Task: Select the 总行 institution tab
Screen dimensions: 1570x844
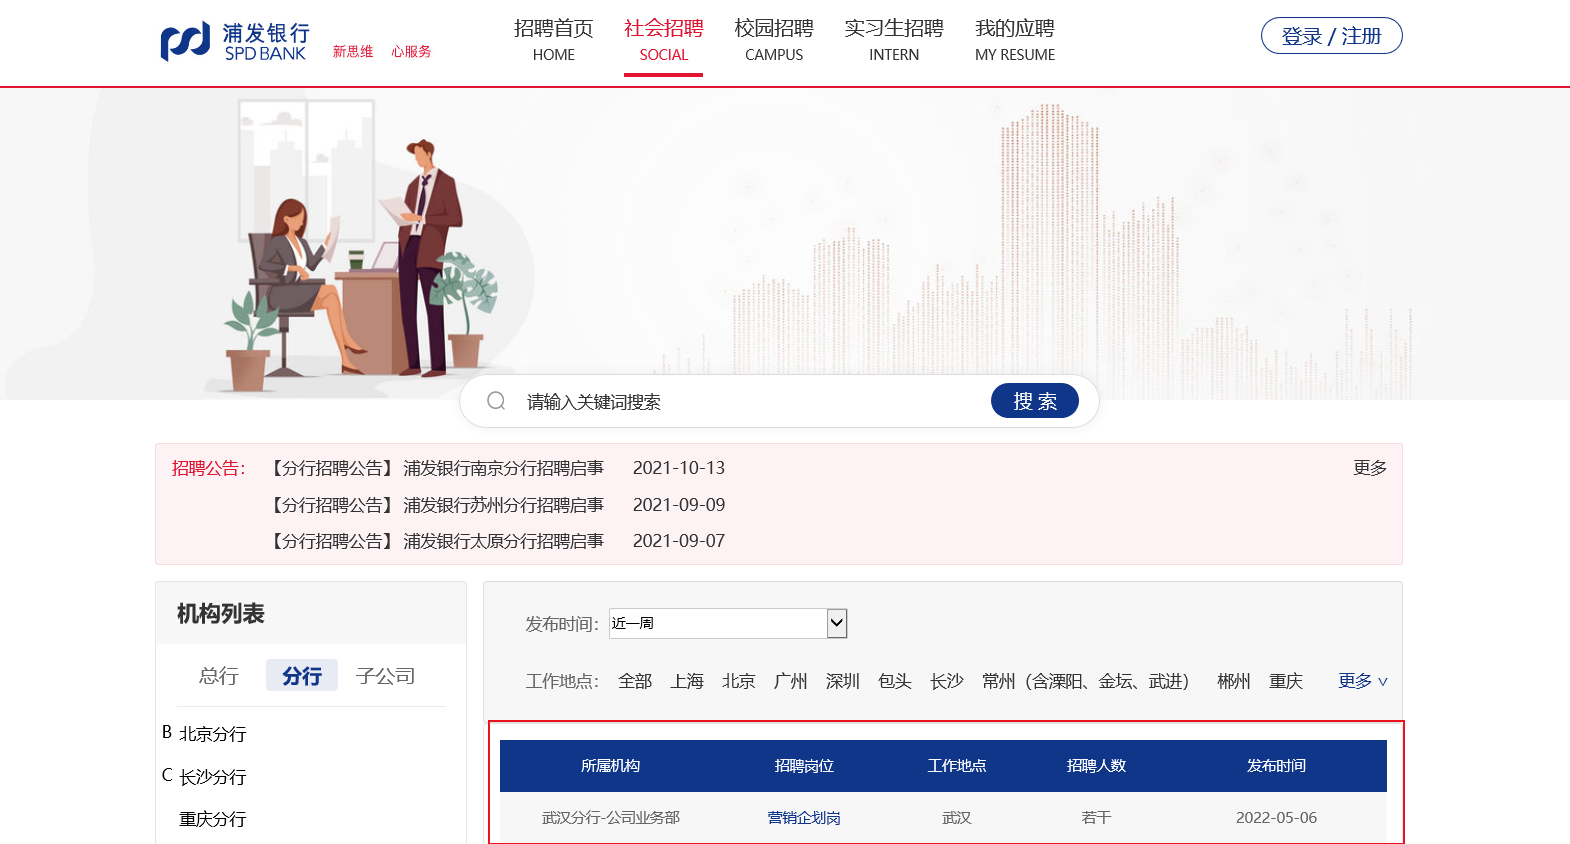Action: [x=218, y=676]
